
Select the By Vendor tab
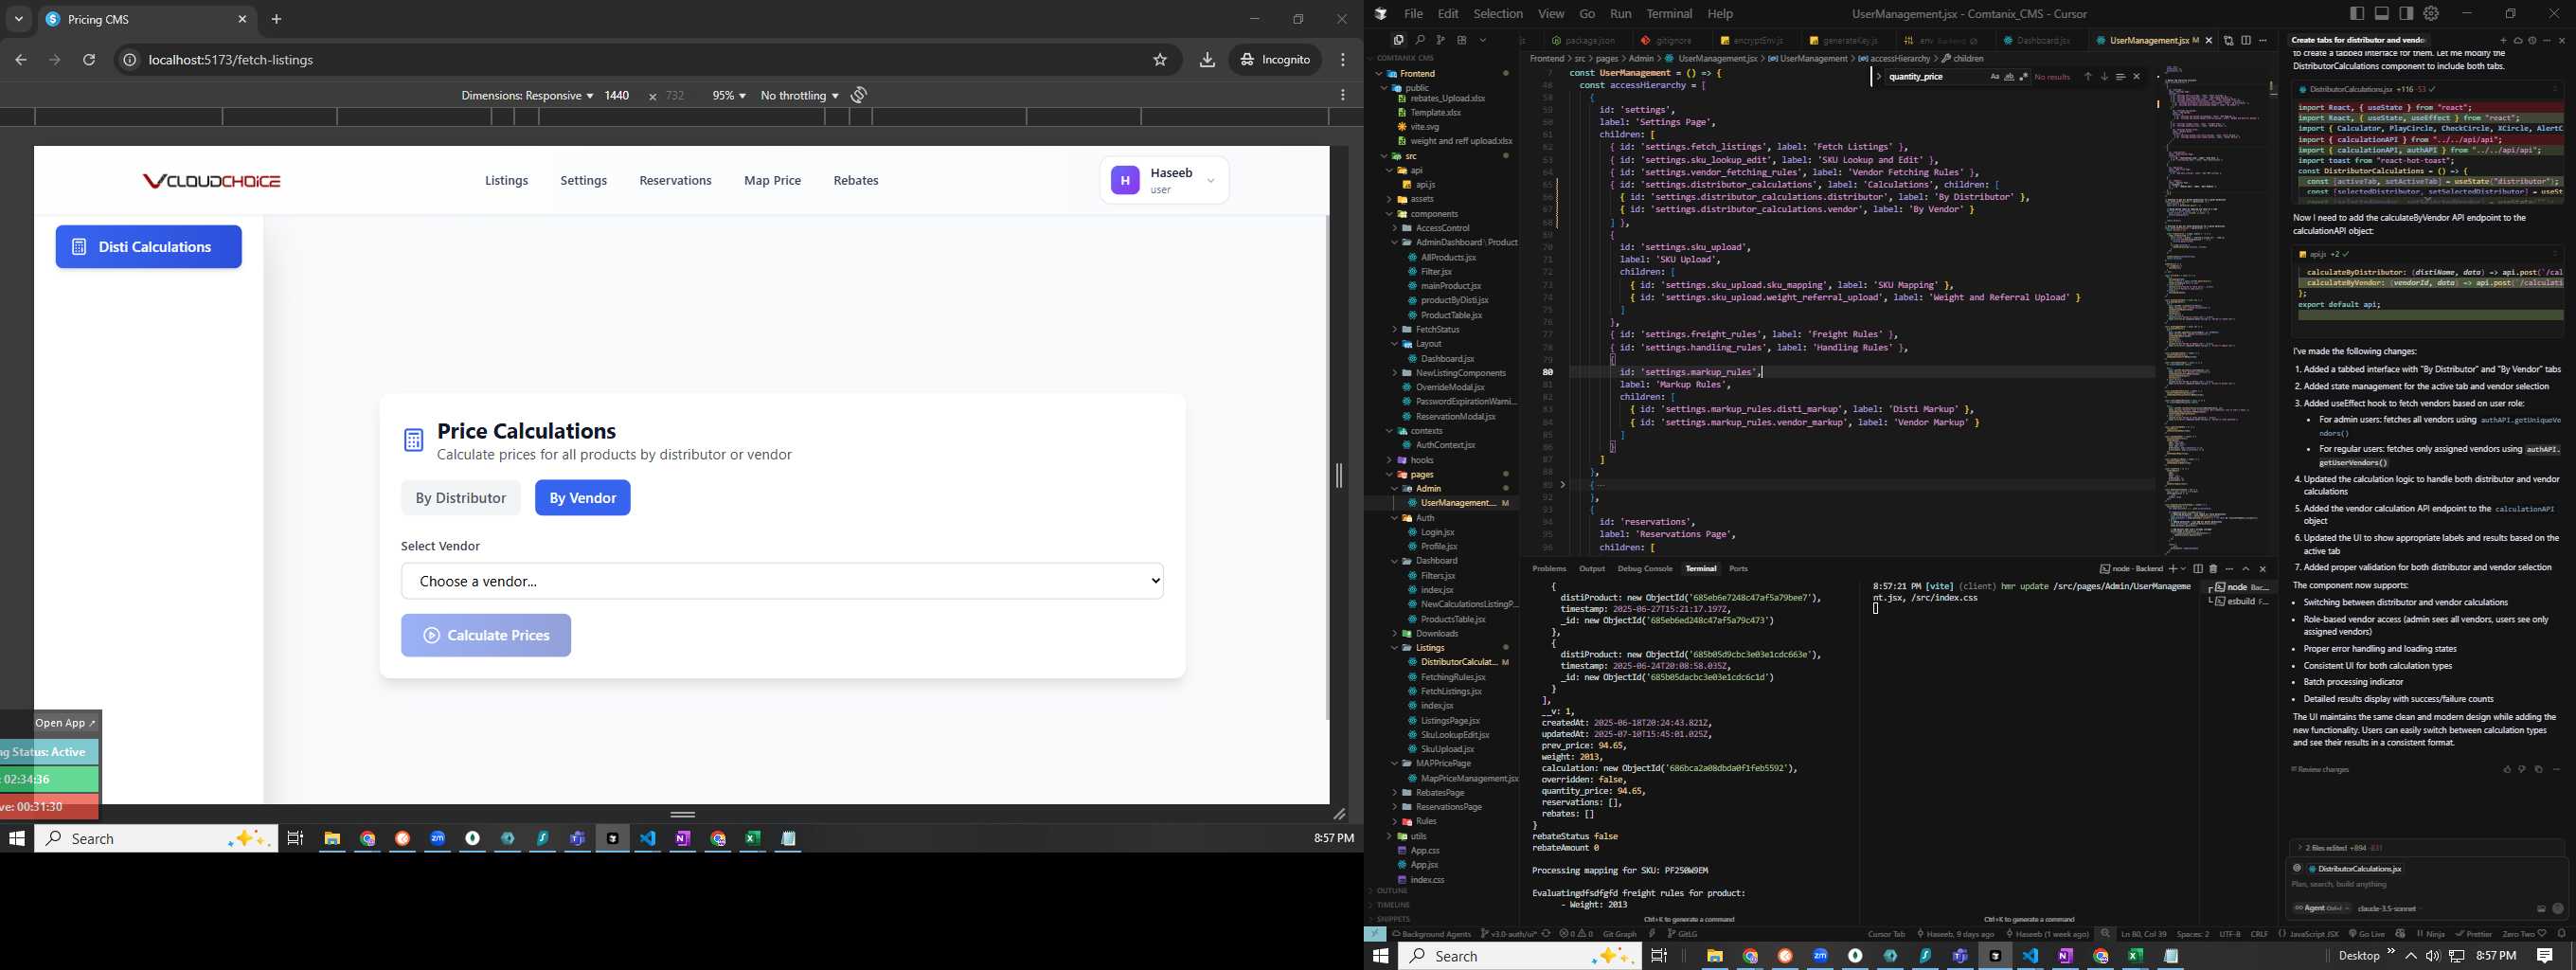point(582,498)
